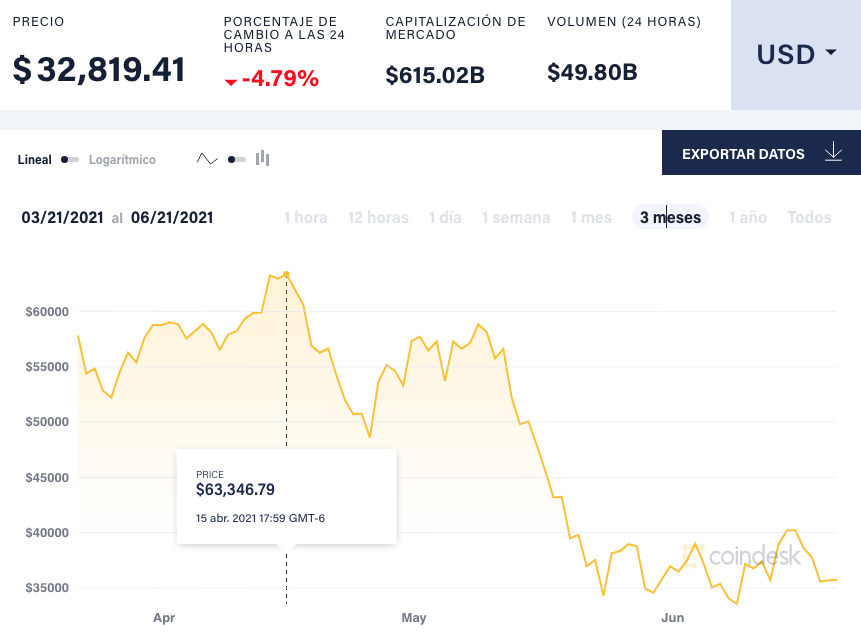Click the dropdown caret beside USD
This screenshot has width=861, height=635.
pos(831,52)
